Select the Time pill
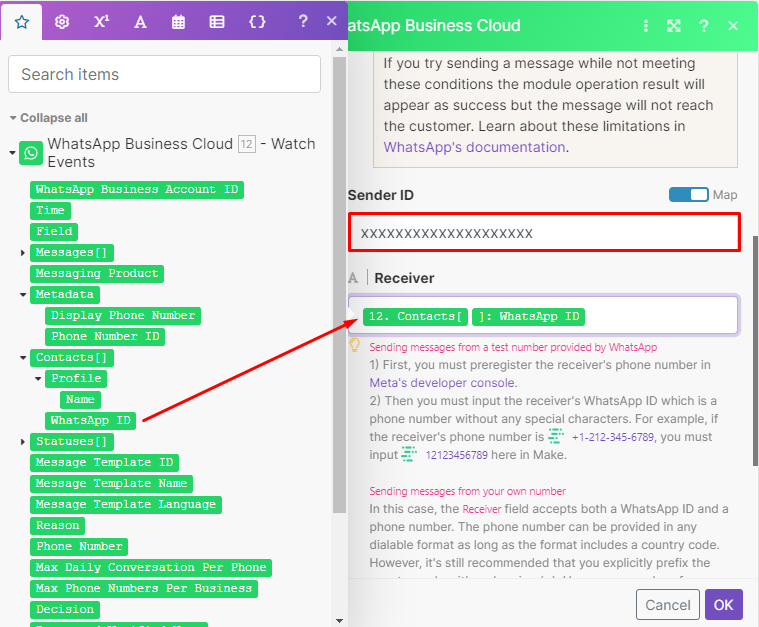 pyautogui.click(x=50, y=211)
